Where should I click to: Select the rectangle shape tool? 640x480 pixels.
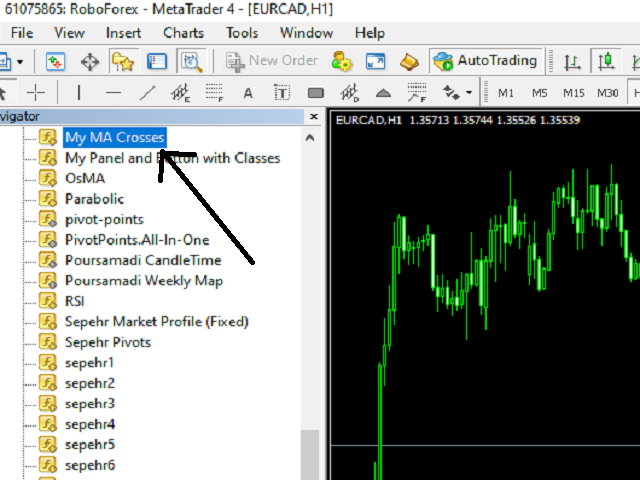316,93
